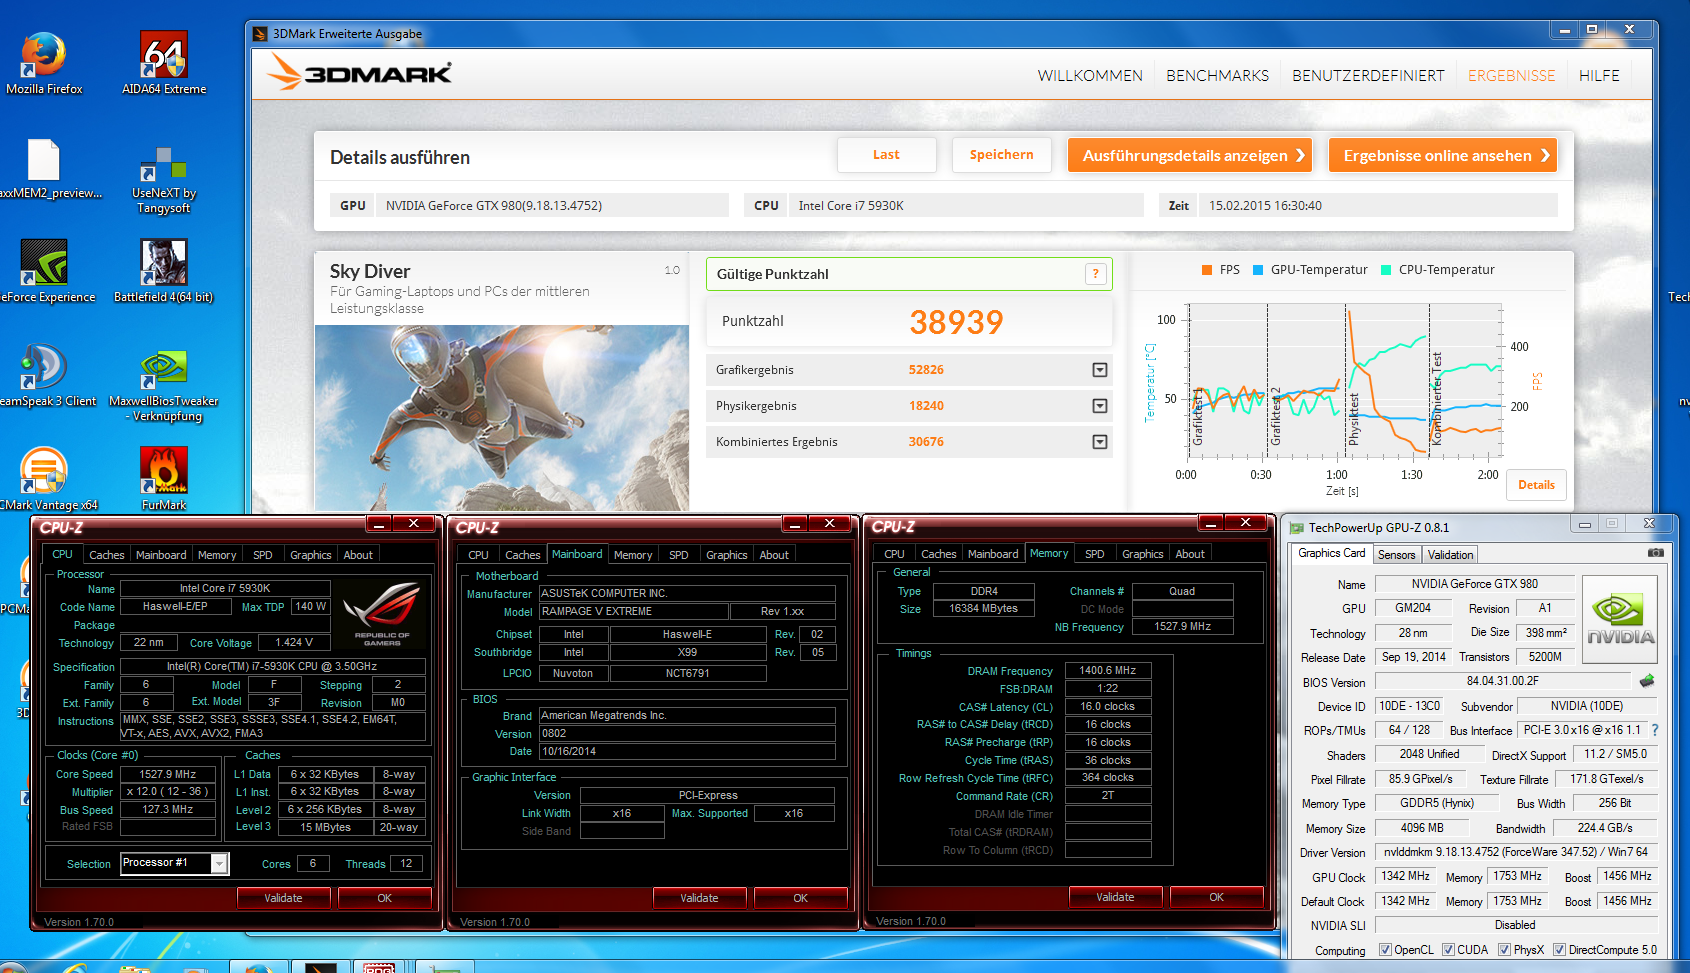1690x973 pixels.
Task: Select the Graphics Card tab in GPU-Z
Action: (x=1331, y=553)
